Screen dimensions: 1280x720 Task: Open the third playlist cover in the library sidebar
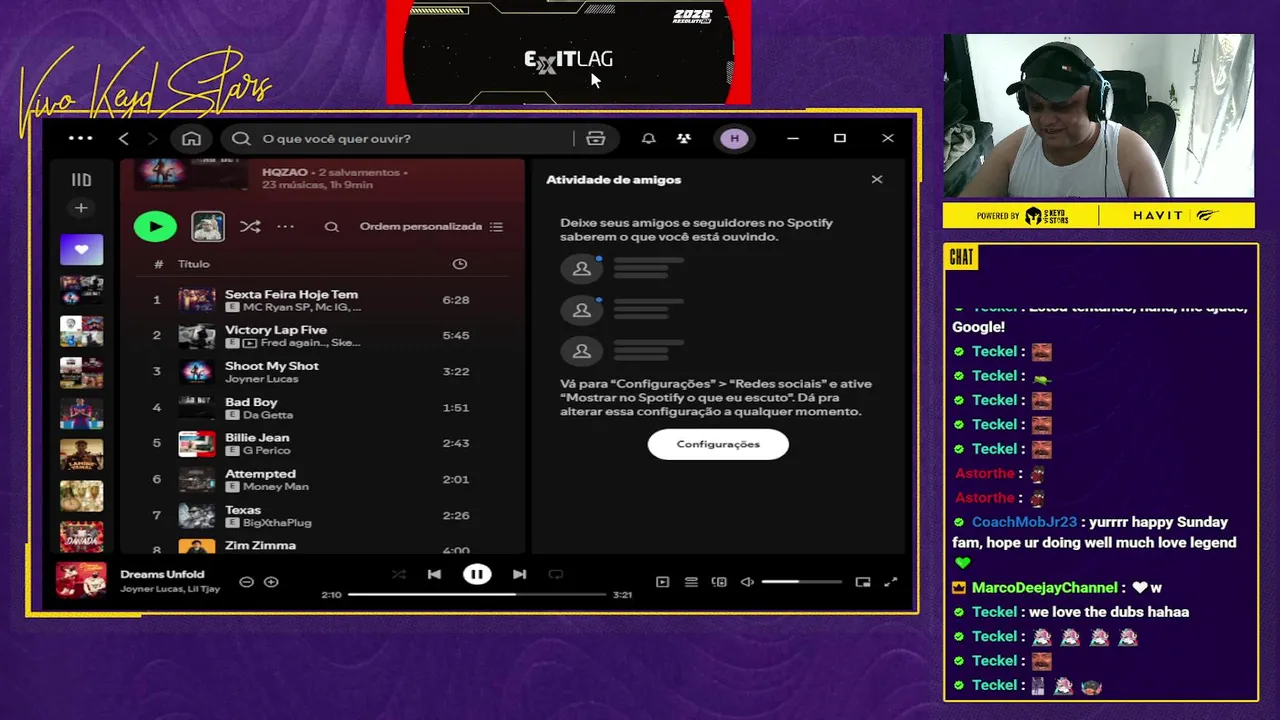click(81, 331)
